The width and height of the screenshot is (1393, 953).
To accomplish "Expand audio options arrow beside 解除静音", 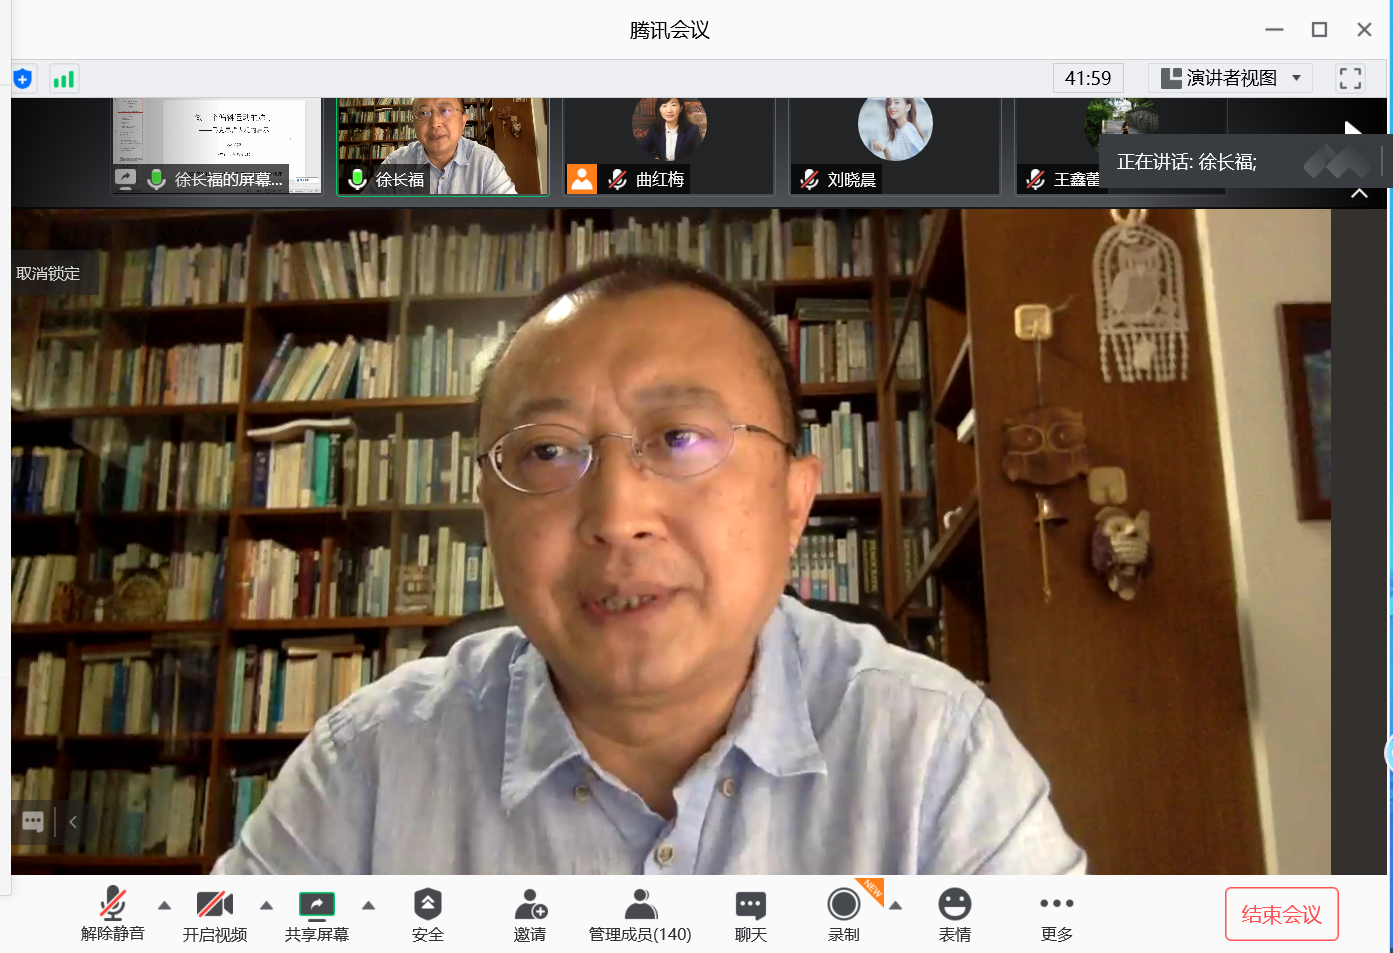I will (165, 906).
